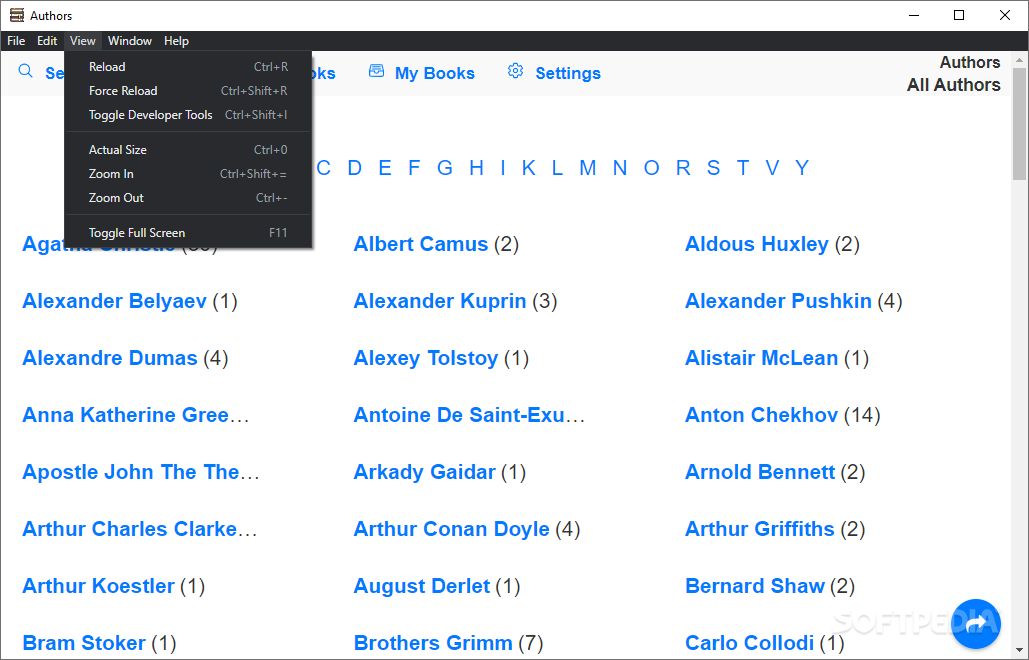Screen dimensions: 1029x660
Task: Jump to authors starting with F
Action: click(414, 168)
